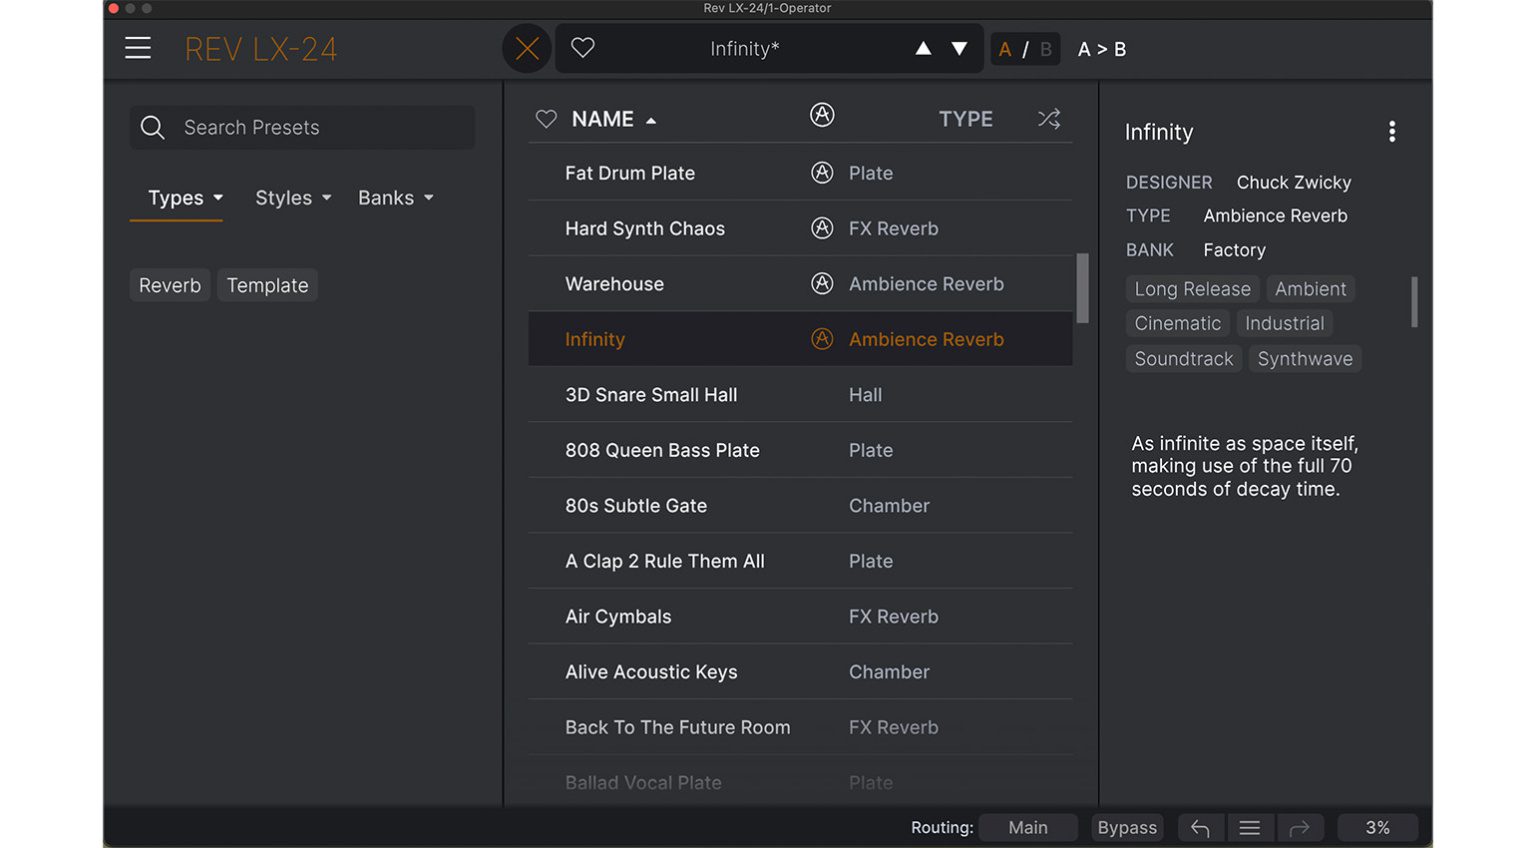Shuffle the preset list order
This screenshot has width=1536, height=848.
coord(1048,119)
